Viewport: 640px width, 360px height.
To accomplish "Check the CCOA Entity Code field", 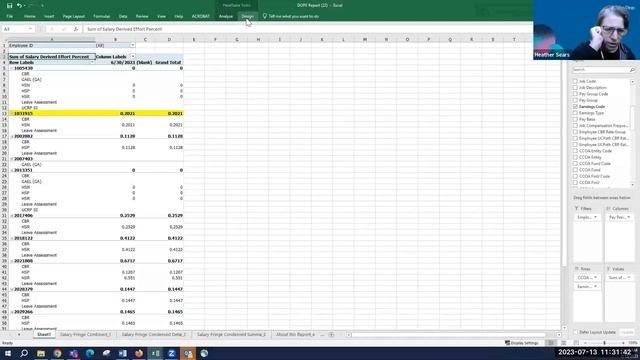I will [575, 151].
